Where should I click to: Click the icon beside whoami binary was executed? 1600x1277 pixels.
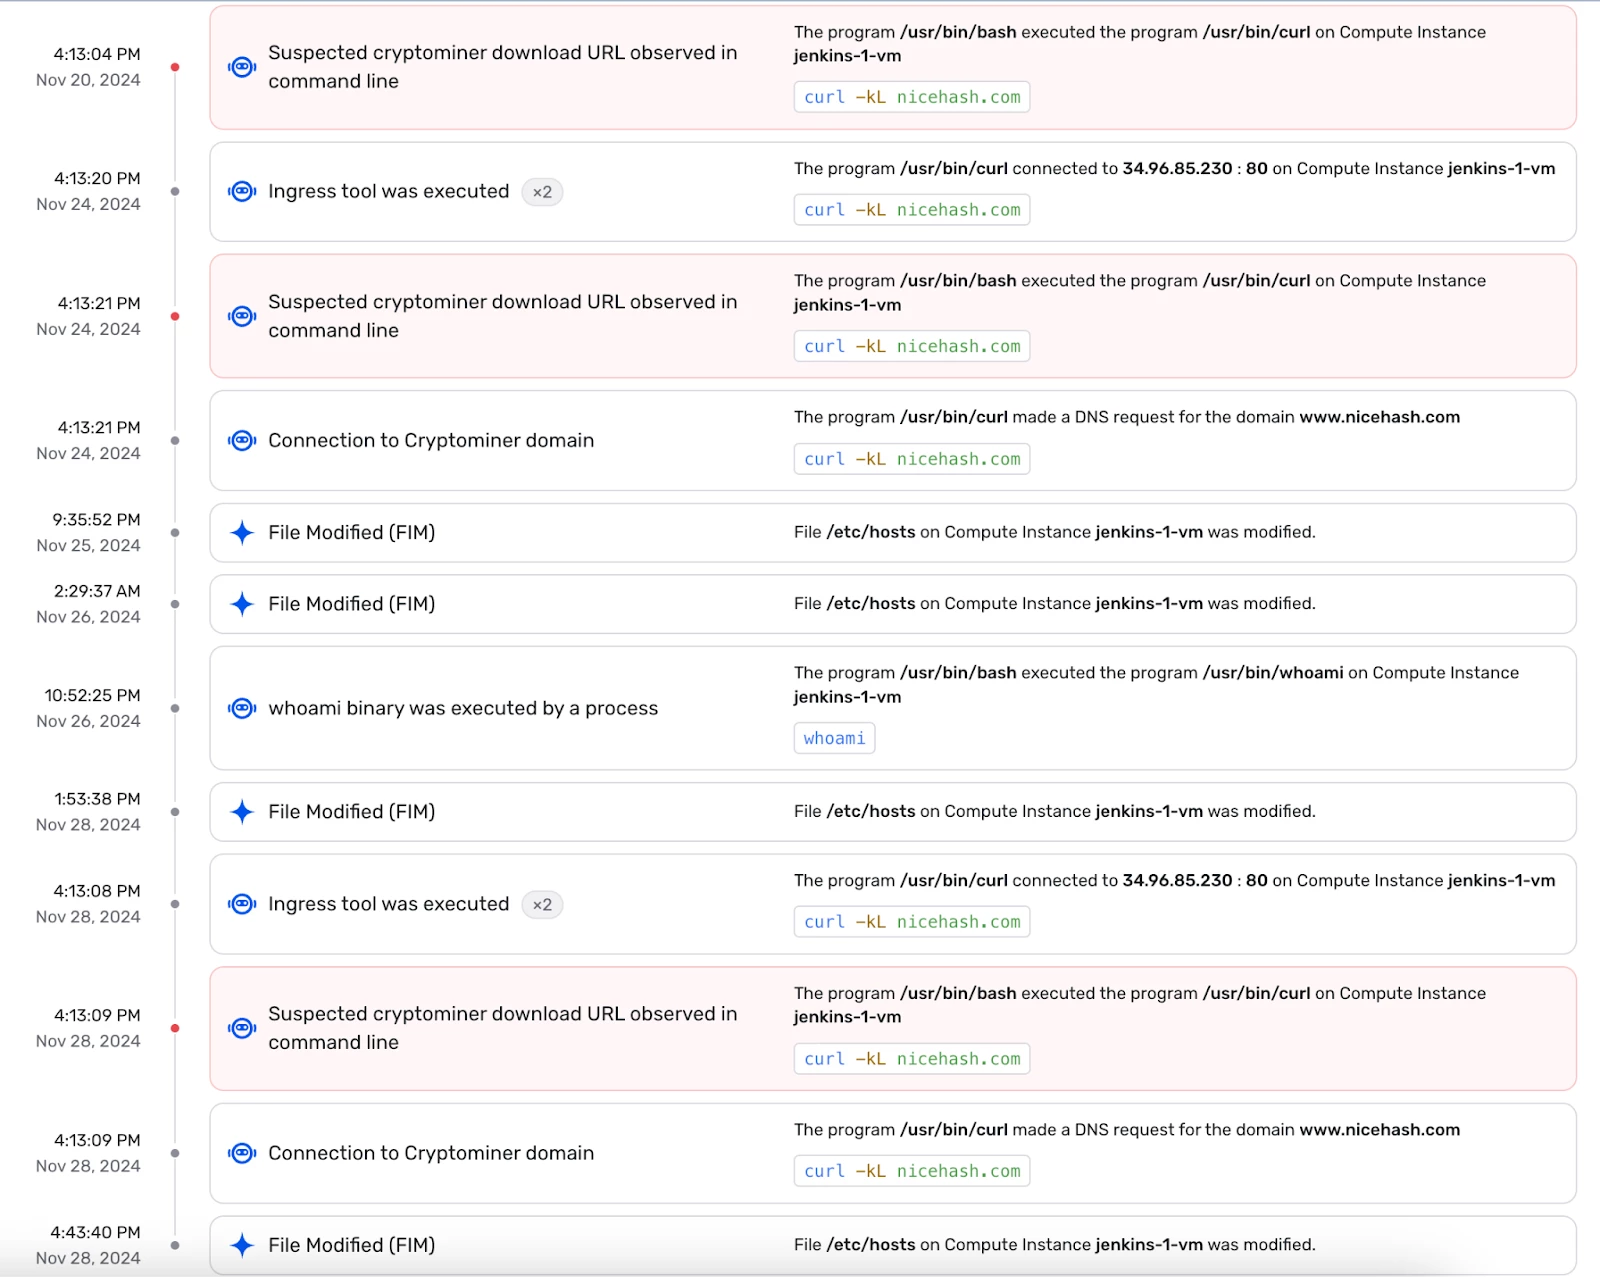click(242, 708)
